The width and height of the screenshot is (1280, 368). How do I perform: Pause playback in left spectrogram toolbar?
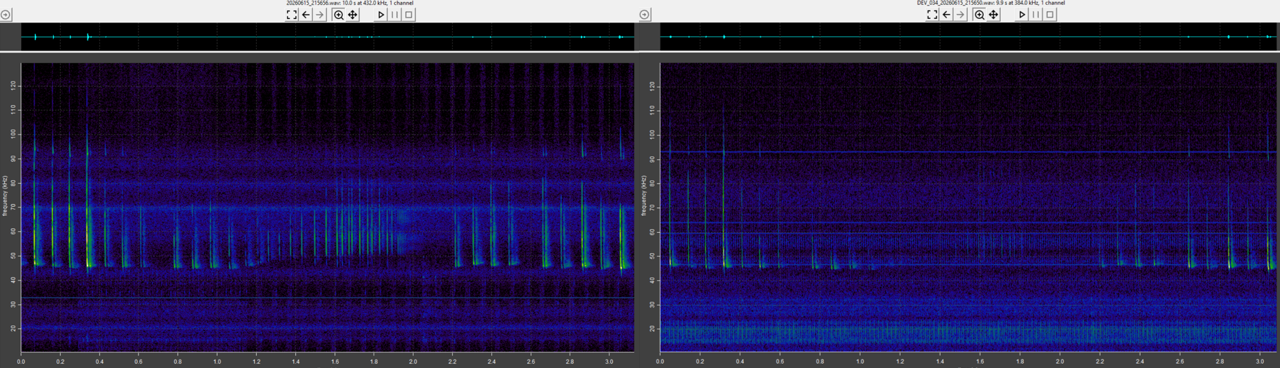pos(395,15)
